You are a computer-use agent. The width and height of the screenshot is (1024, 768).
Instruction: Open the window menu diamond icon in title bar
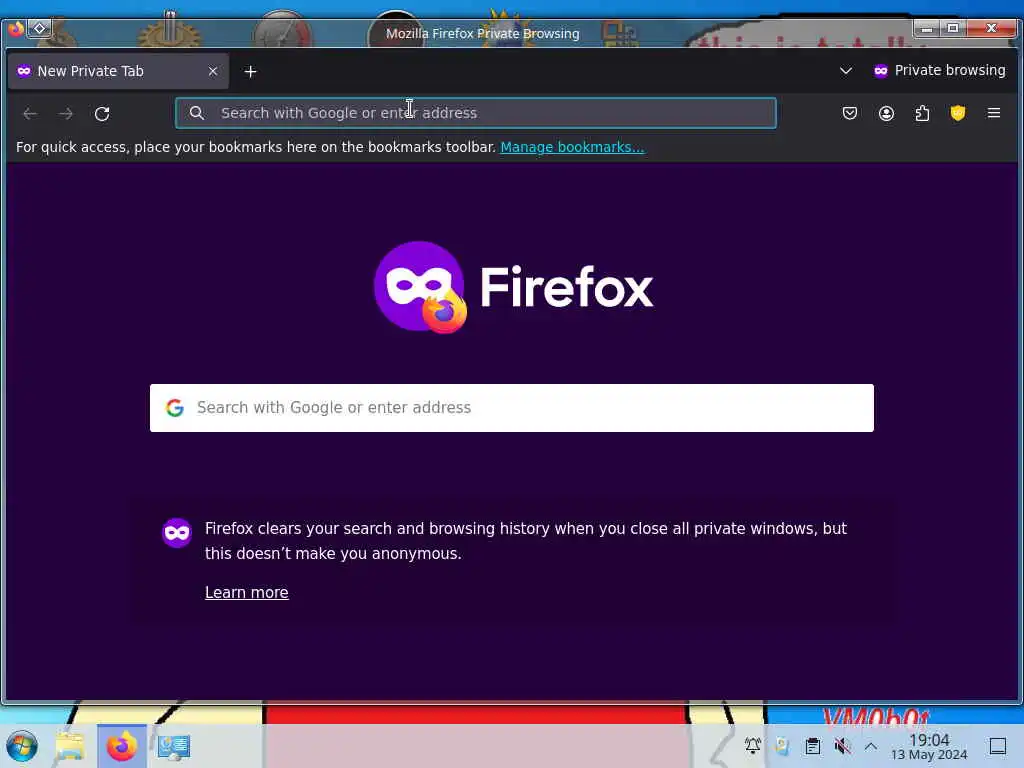click(39, 28)
